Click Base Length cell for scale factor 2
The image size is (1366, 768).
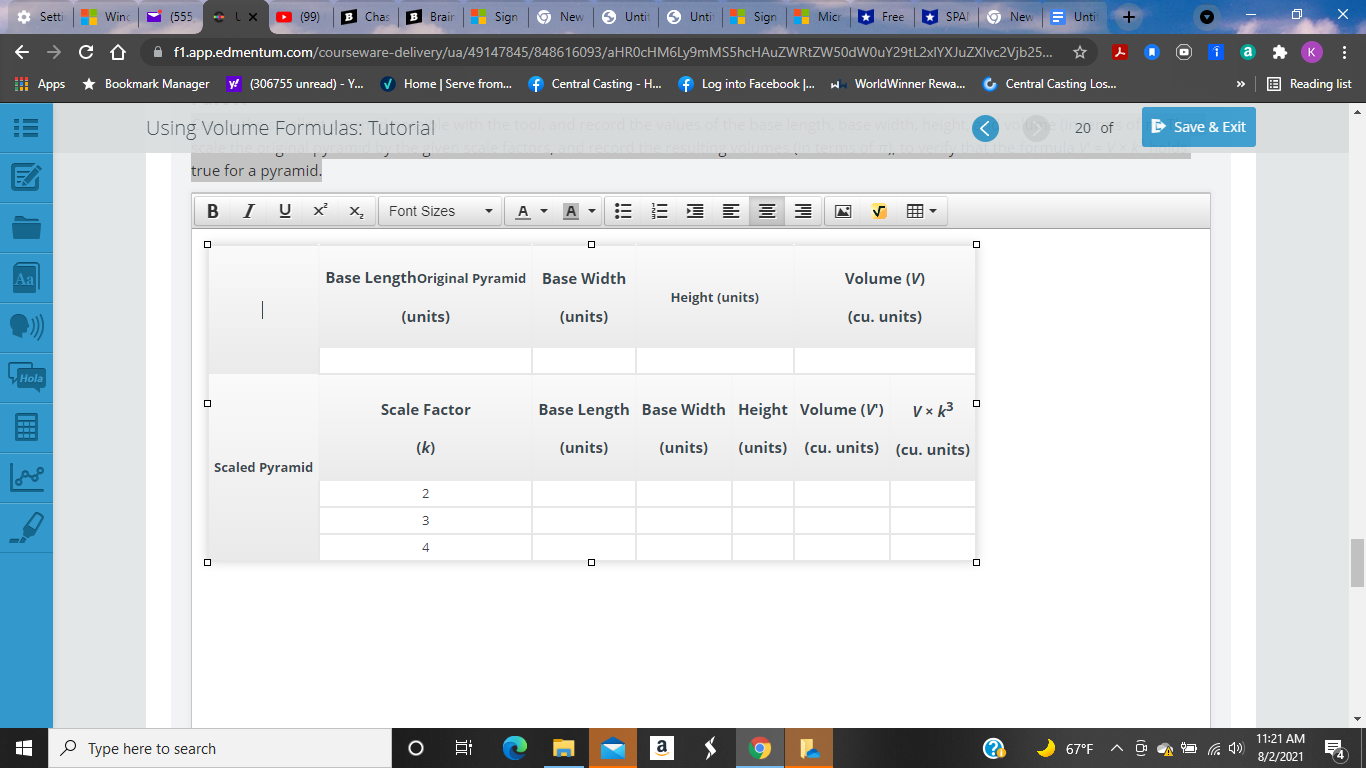tap(584, 493)
